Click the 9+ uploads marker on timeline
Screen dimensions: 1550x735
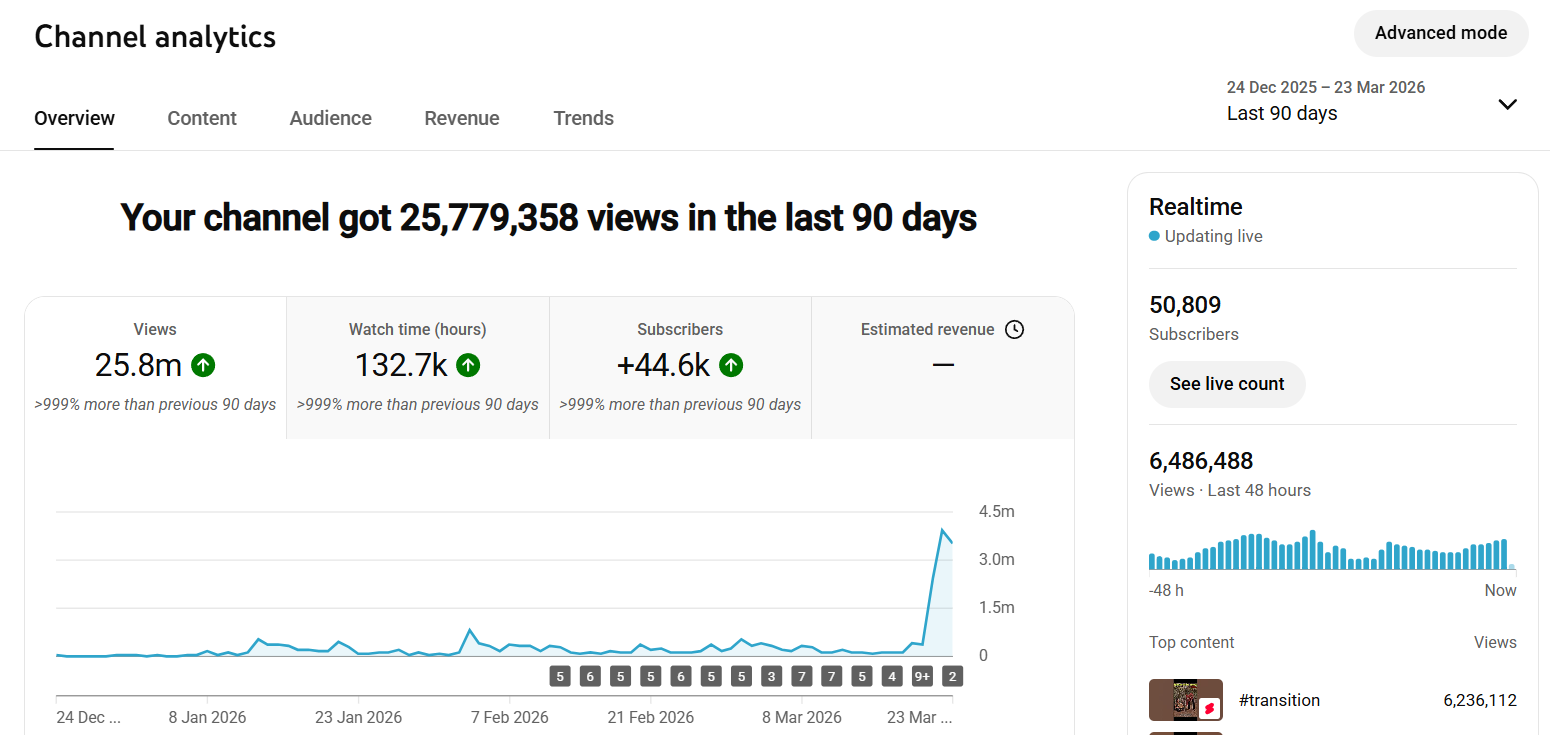[922, 677]
